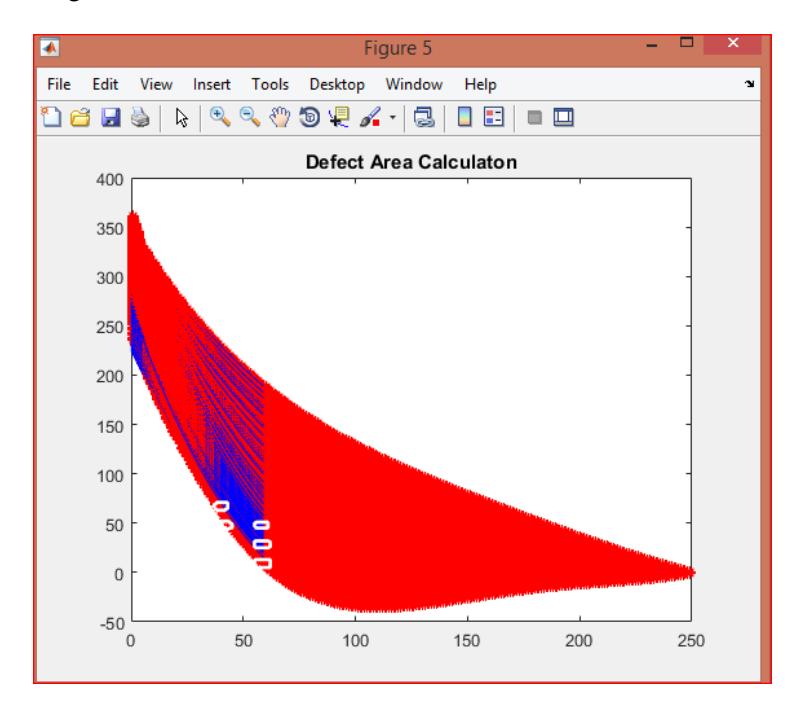Activate the Zoom Out tool

(250, 118)
